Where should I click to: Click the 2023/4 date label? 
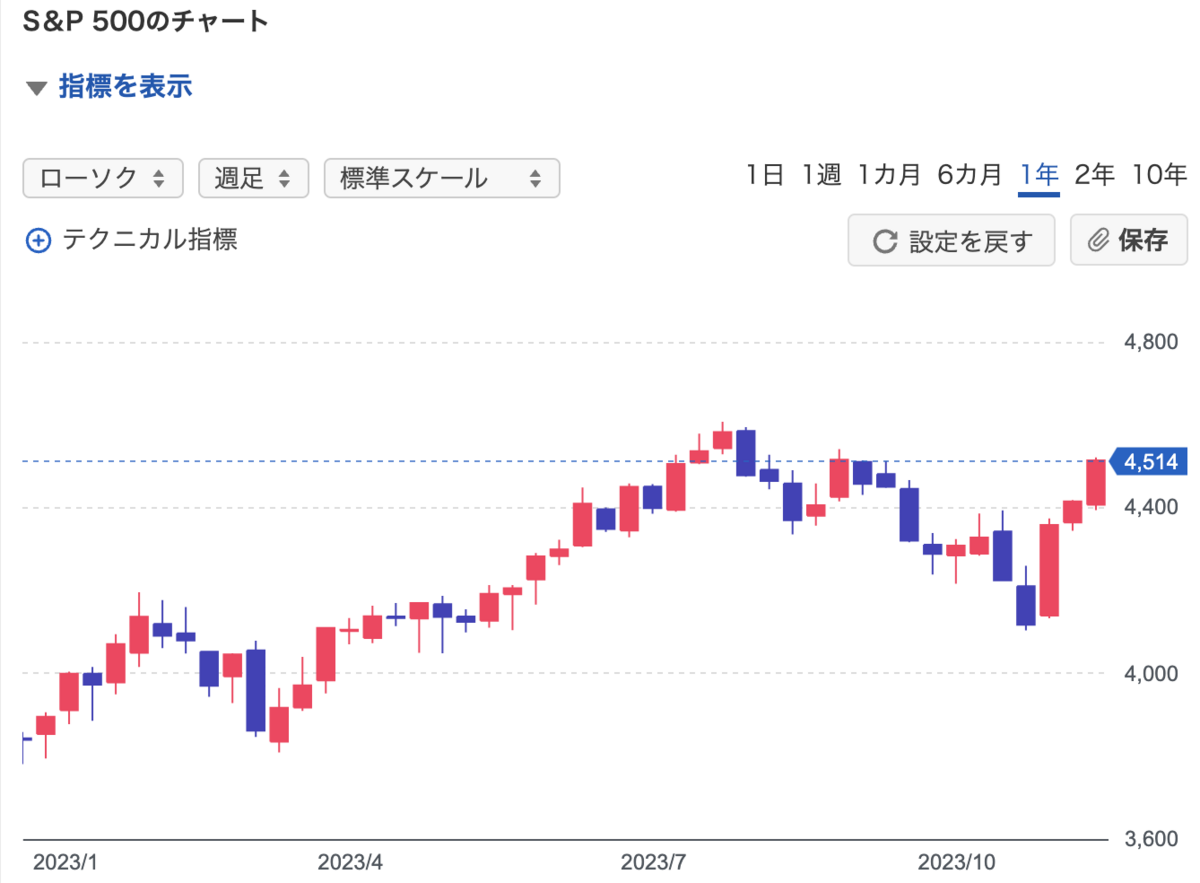click(x=351, y=861)
